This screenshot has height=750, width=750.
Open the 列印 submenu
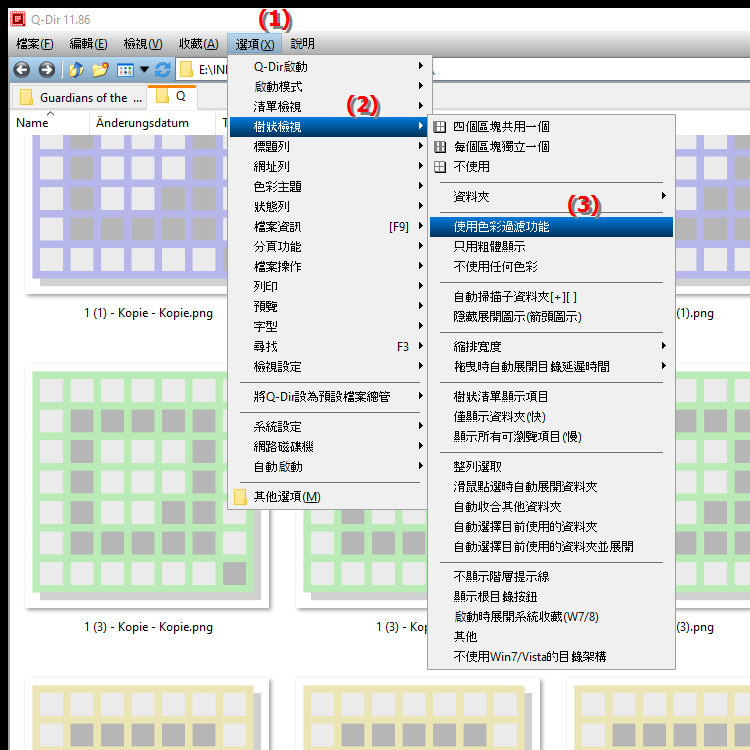point(330,287)
